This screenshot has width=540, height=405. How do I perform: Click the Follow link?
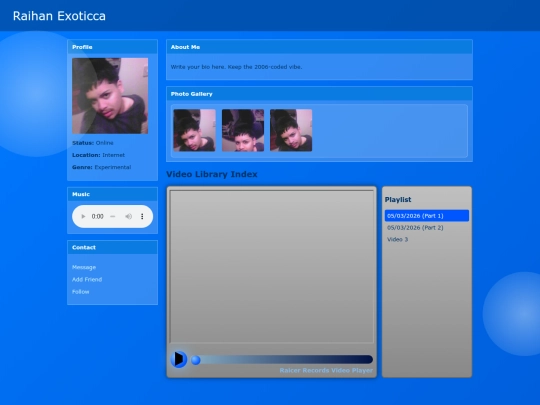81,292
